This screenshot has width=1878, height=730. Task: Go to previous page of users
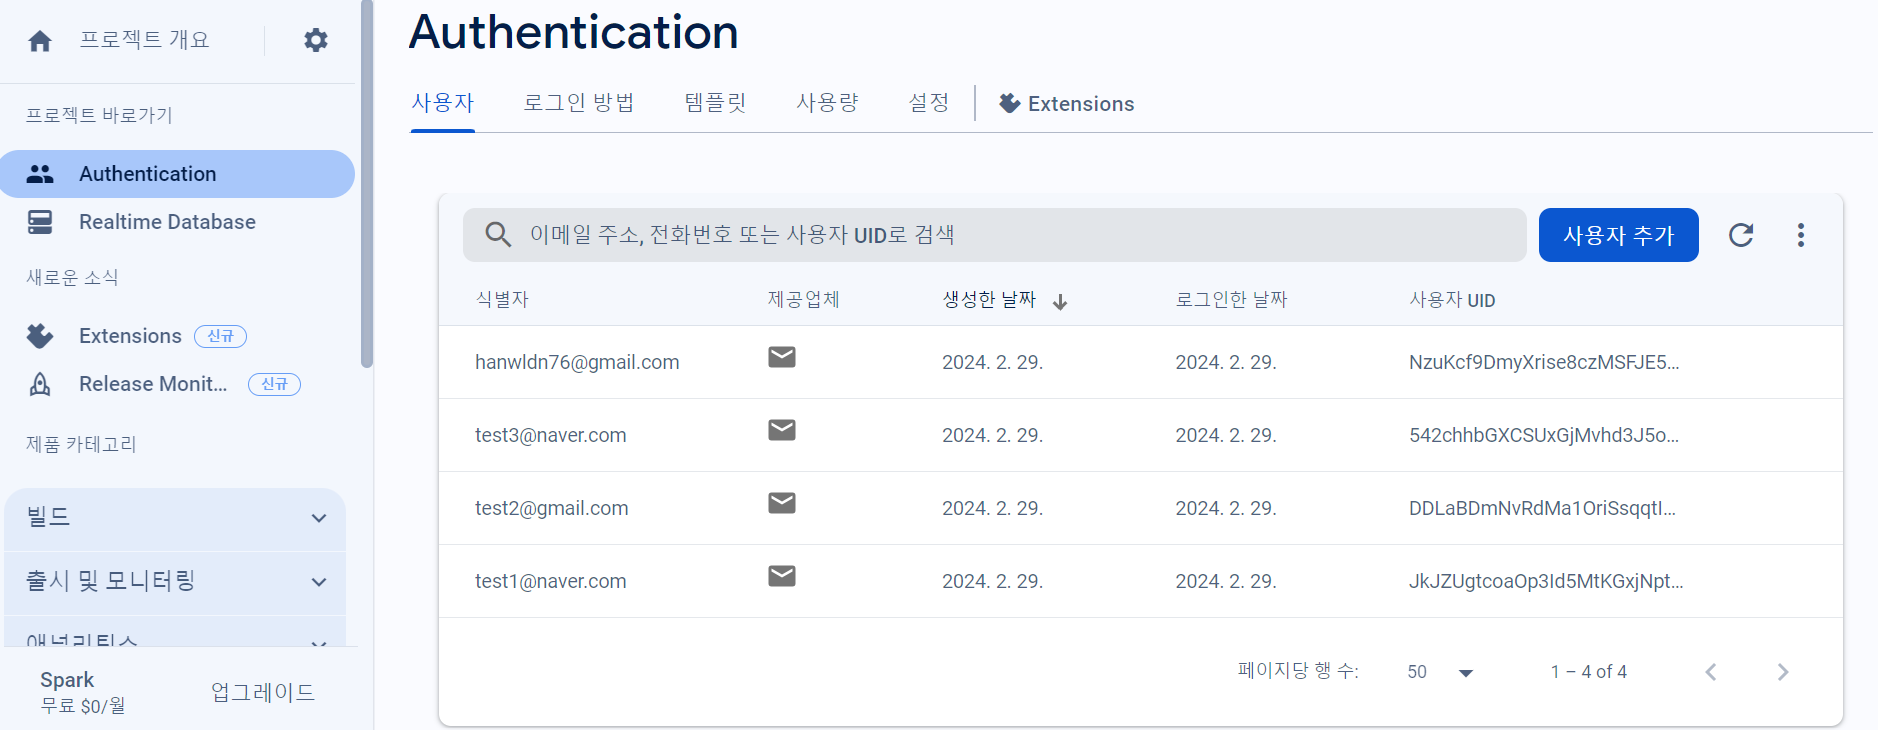[1711, 672]
